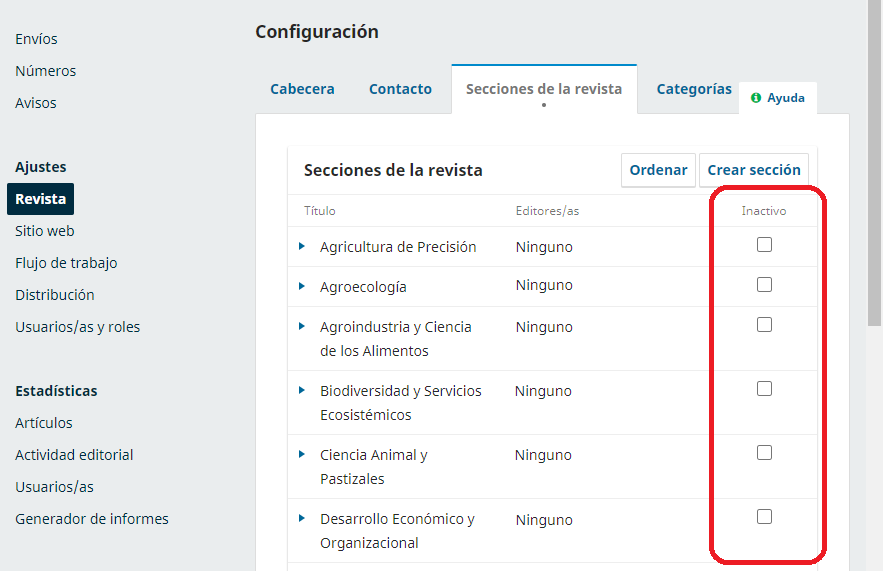
Task: Navigate to Flujo de trabajo settings
Action: (x=66, y=263)
